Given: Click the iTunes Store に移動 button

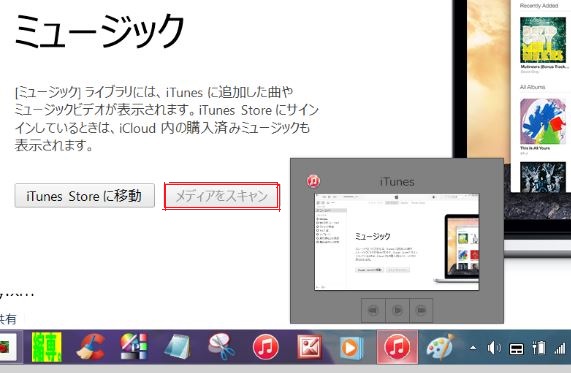Looking at the screenshot, I should tap(84, 196).
